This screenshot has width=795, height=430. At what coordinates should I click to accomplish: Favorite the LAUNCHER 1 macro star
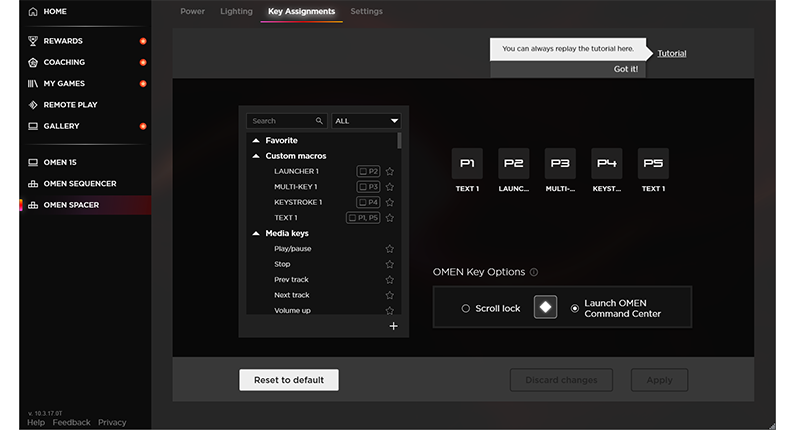[x=389, y=171]
